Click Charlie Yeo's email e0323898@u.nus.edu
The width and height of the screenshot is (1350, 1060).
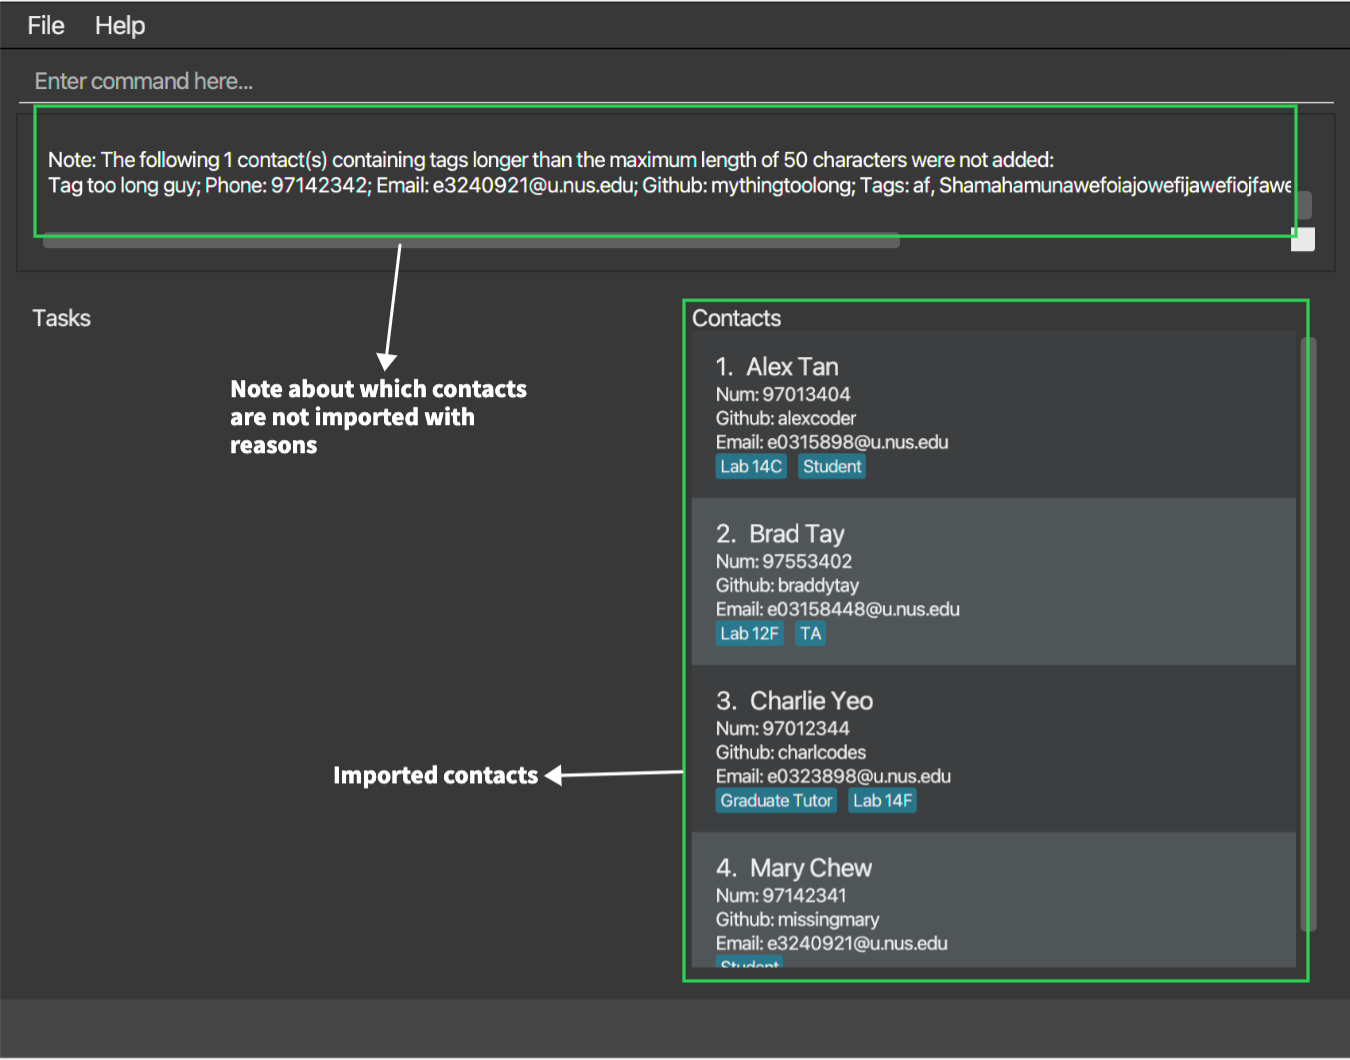(833, 776)
